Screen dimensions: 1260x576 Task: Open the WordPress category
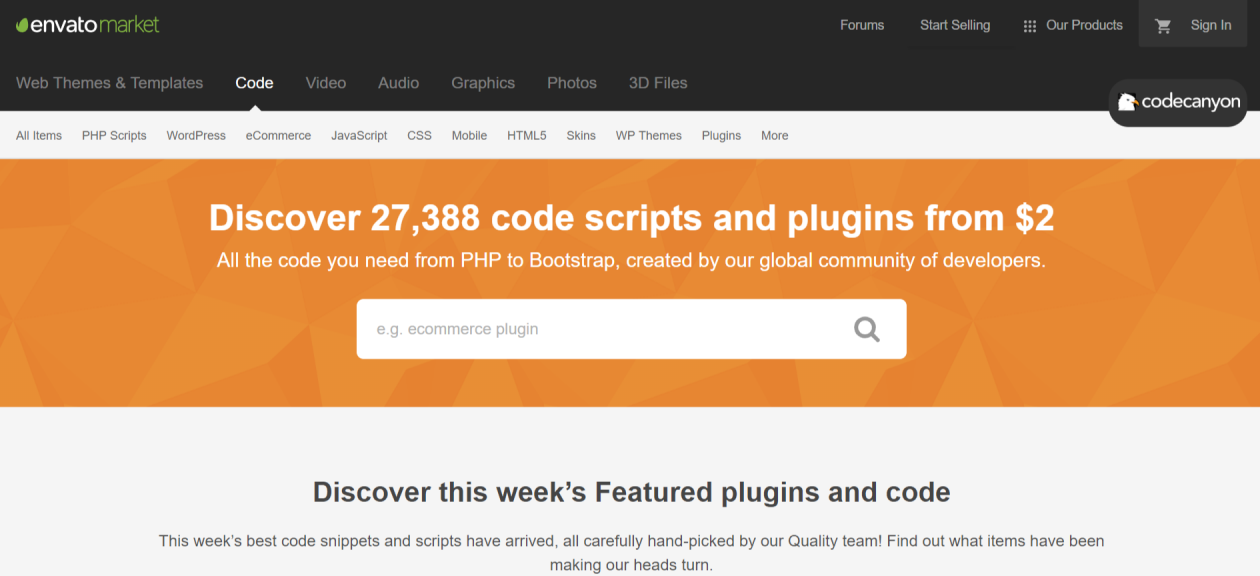[x=196, y=135]
